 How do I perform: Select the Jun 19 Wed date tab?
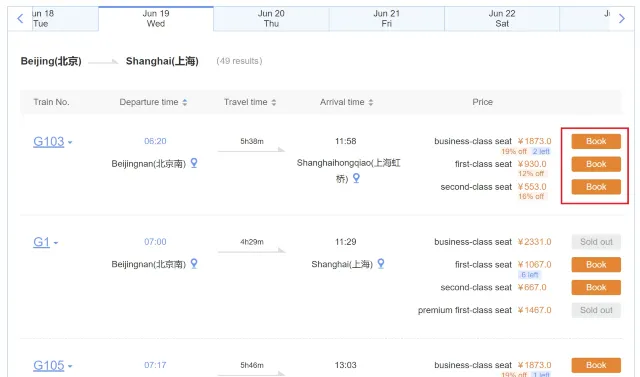(x=156, y=18)
